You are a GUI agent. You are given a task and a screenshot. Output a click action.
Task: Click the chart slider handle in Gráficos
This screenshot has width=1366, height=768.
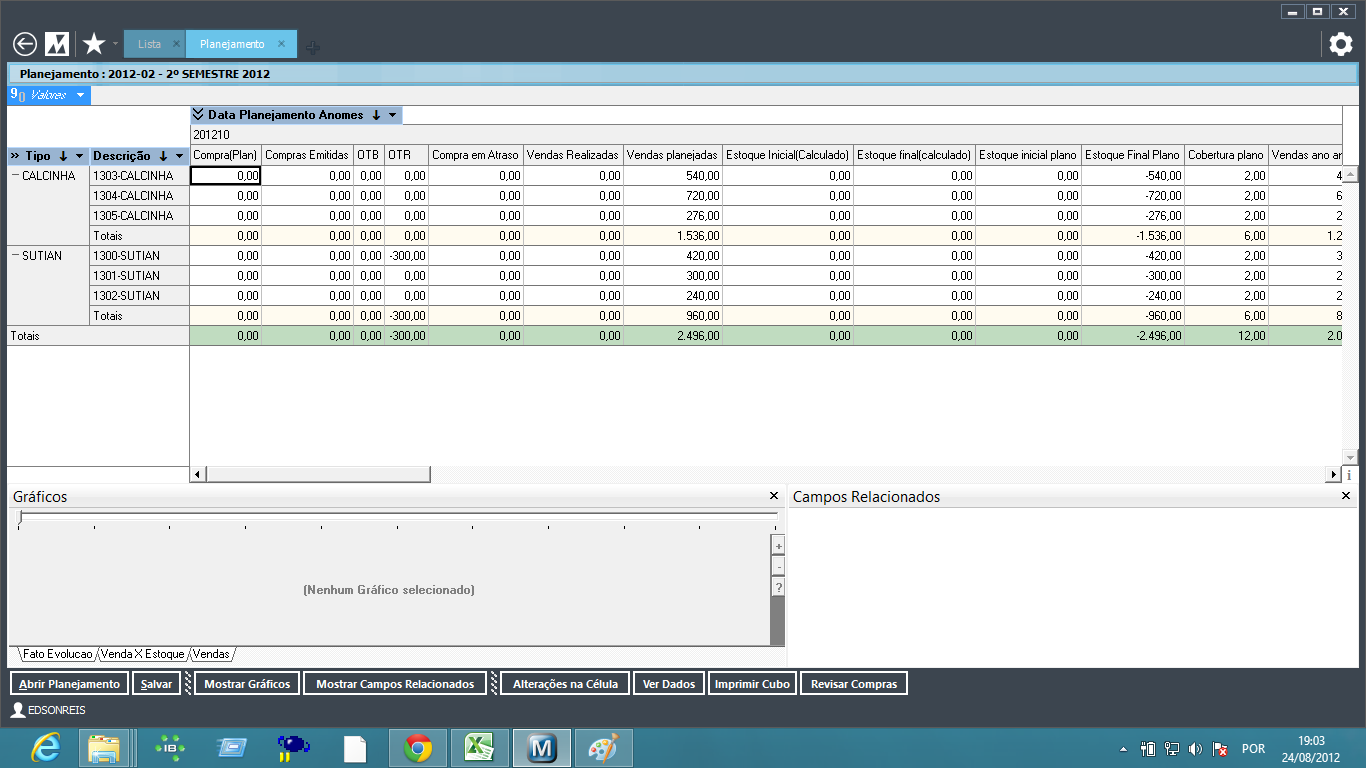click(x=20, y=517)
